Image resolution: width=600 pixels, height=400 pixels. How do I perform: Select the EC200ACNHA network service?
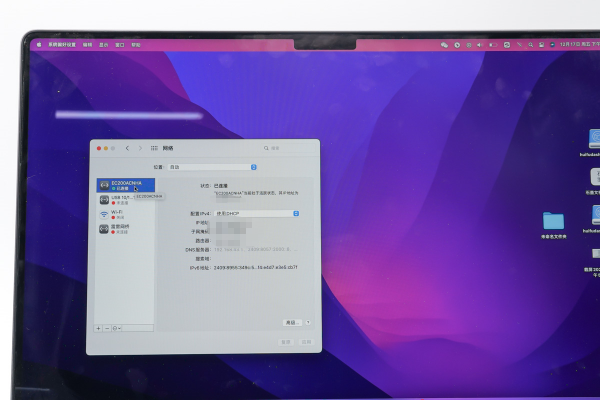click(125, 185)
